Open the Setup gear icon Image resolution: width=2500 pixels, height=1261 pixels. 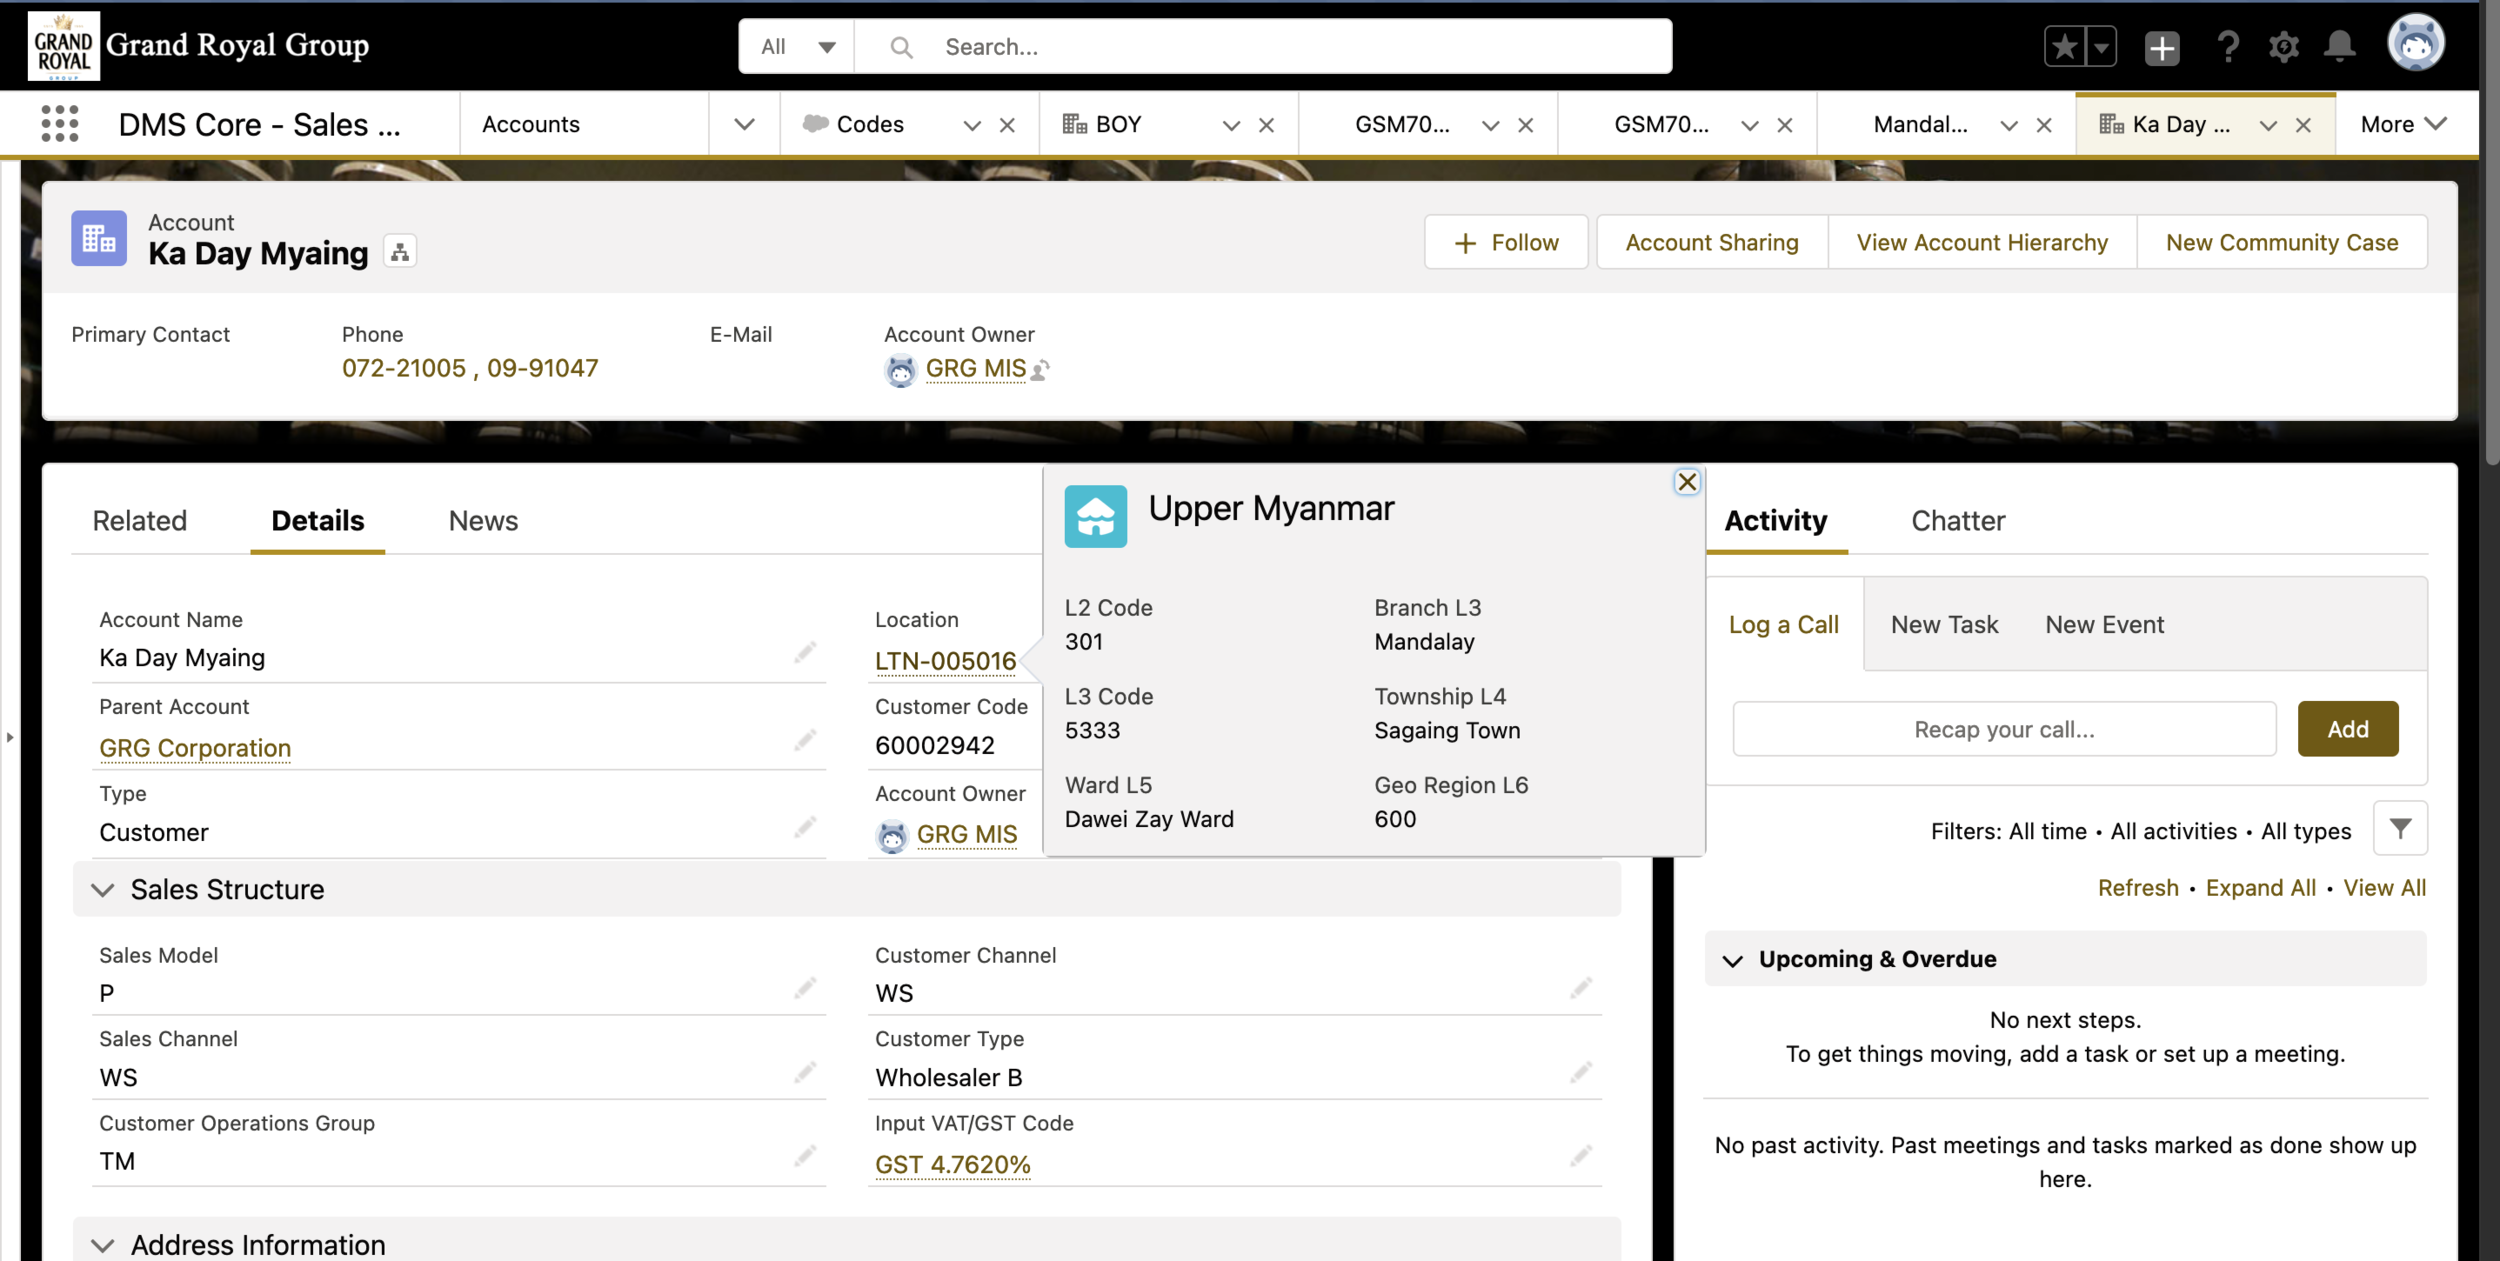(2284, 46)
